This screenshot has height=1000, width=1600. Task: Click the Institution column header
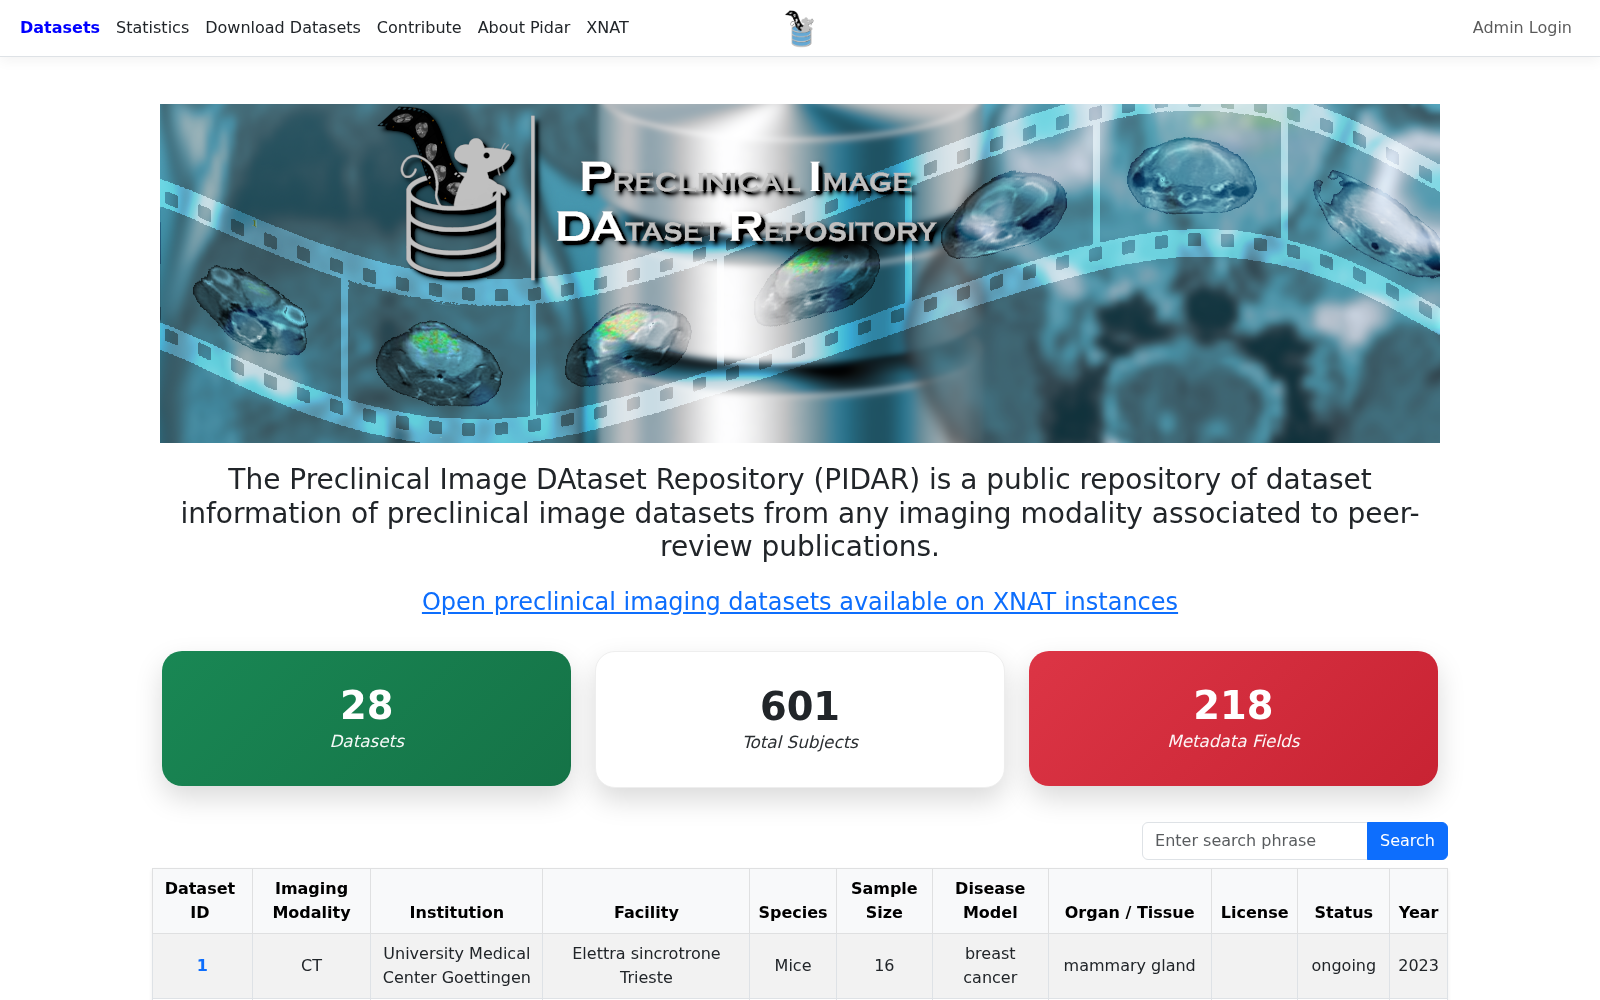coord(457,900)
